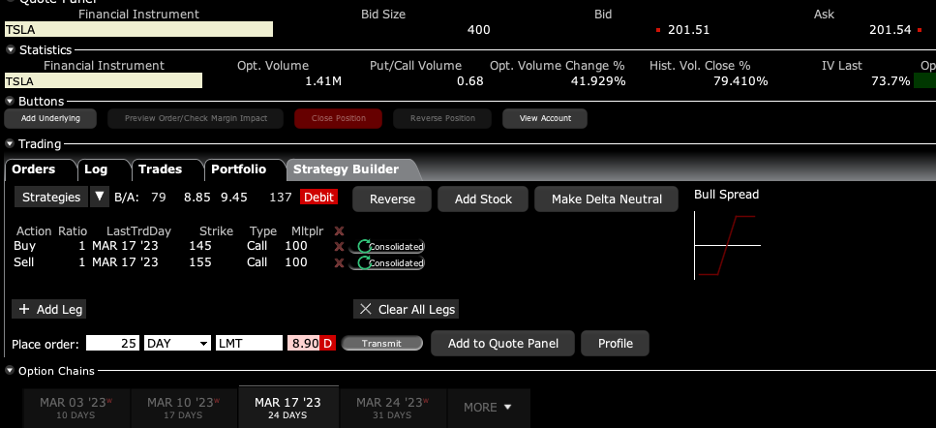
Task: Open View Account
Action: (545, 118)
